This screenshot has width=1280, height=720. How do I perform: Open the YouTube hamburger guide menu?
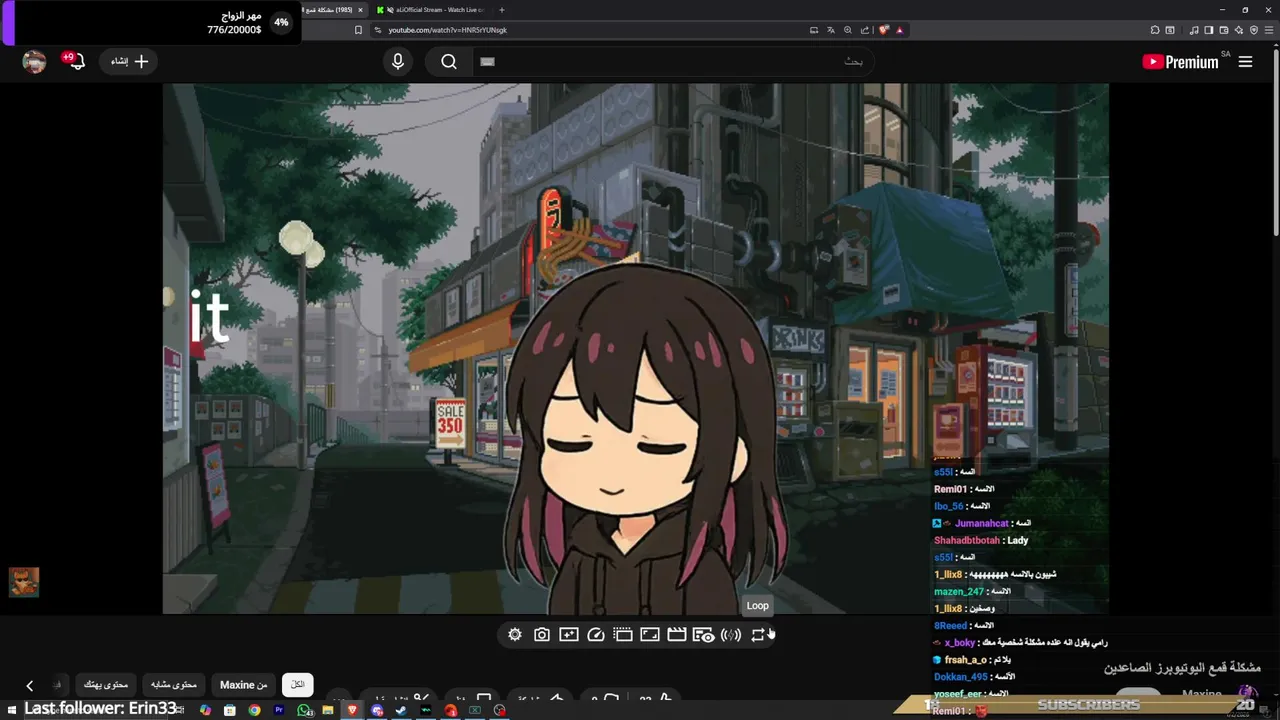pyautogui.click(x=1245, y=62)
